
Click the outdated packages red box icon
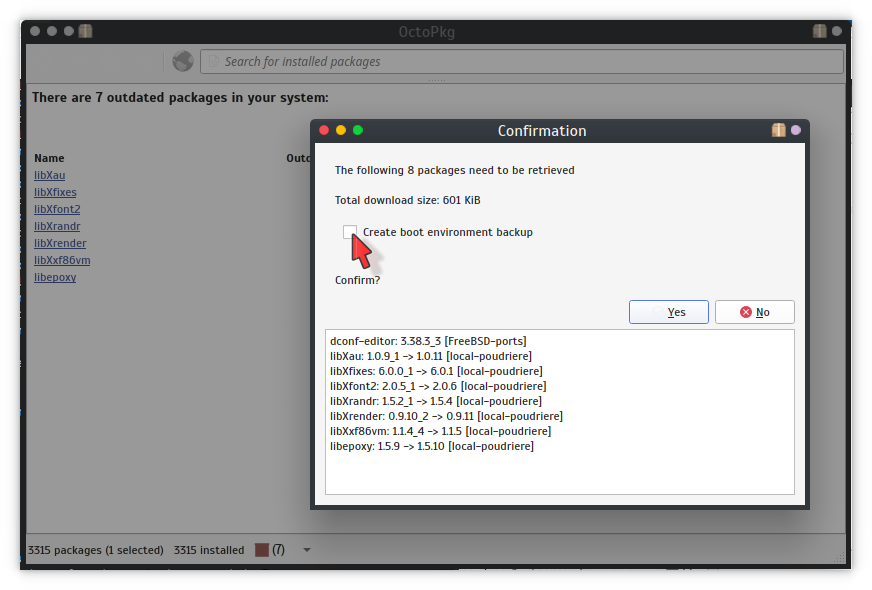(262, 550)
